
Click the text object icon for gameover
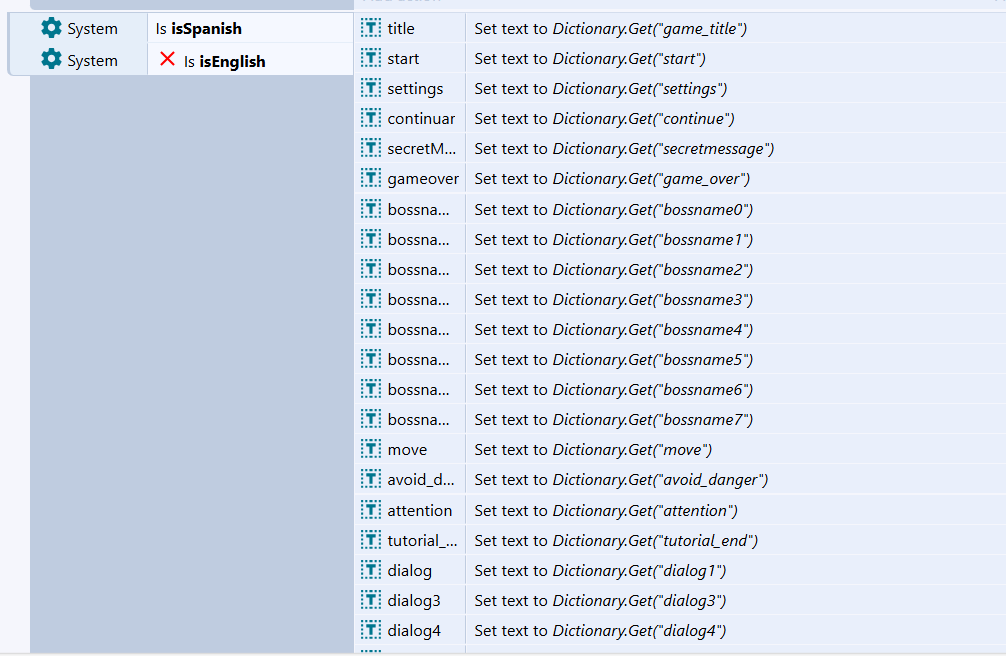pos(371,178)
